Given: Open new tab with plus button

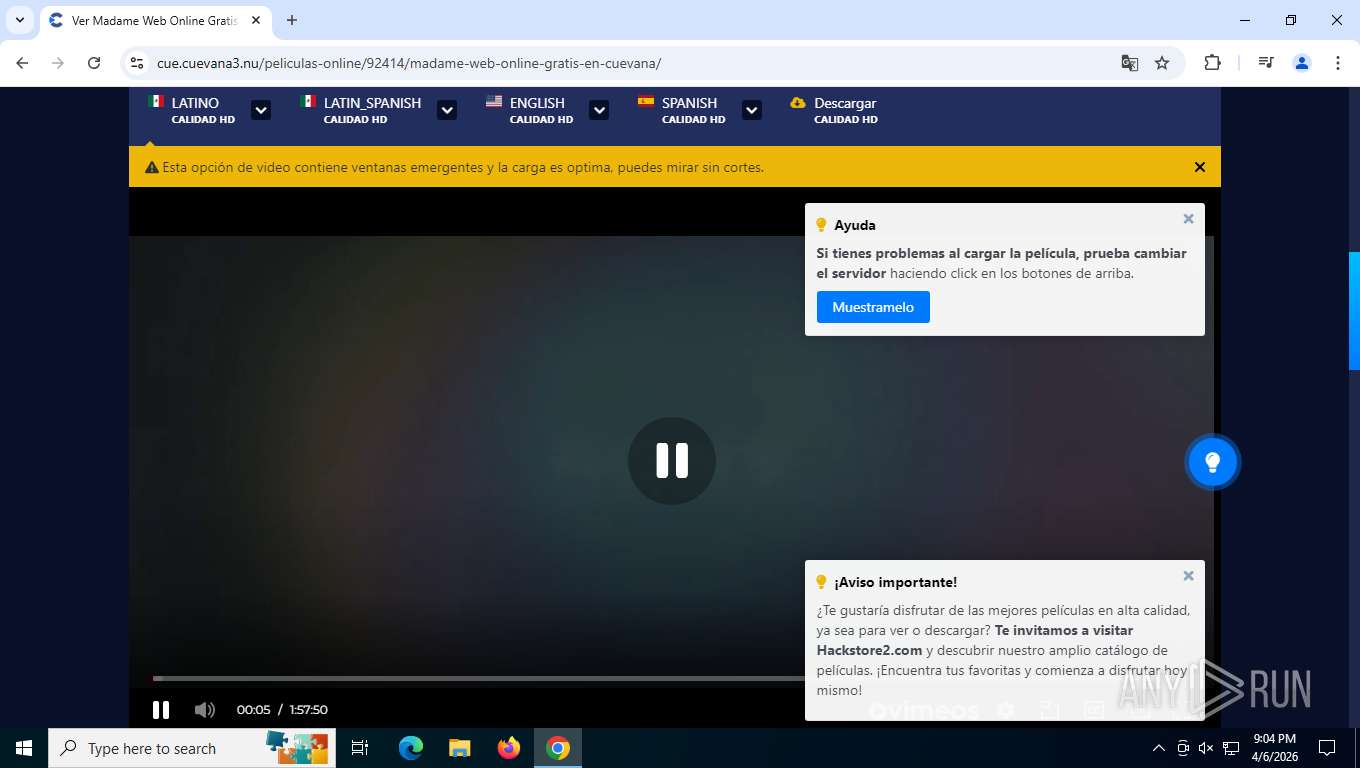Looking at the screenshot, I should [x=292, y=20].
